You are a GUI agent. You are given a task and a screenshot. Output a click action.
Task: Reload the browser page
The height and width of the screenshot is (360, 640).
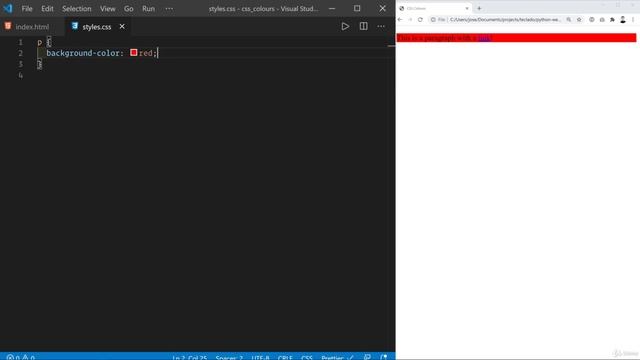click(420, 20)
